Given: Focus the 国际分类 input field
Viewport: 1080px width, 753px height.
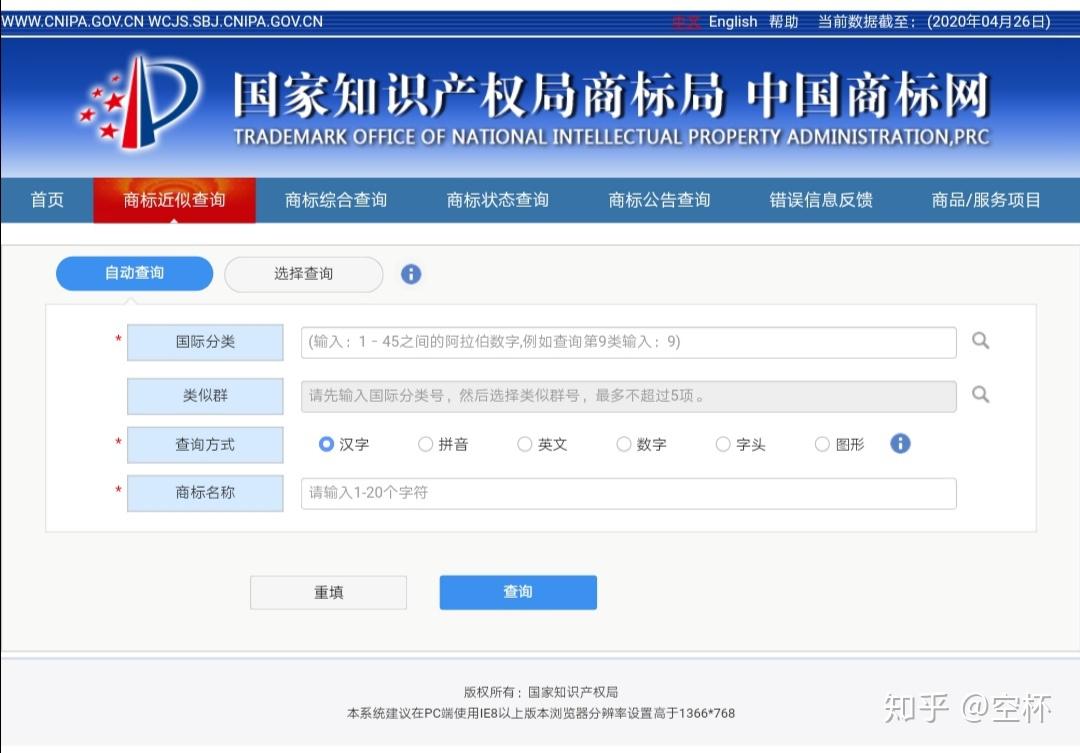Looking at the screenshot, I should click(628, 342).
